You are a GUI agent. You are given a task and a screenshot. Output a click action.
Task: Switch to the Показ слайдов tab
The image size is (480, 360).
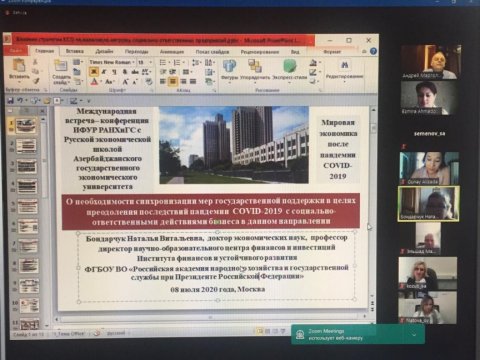(212, 52)
